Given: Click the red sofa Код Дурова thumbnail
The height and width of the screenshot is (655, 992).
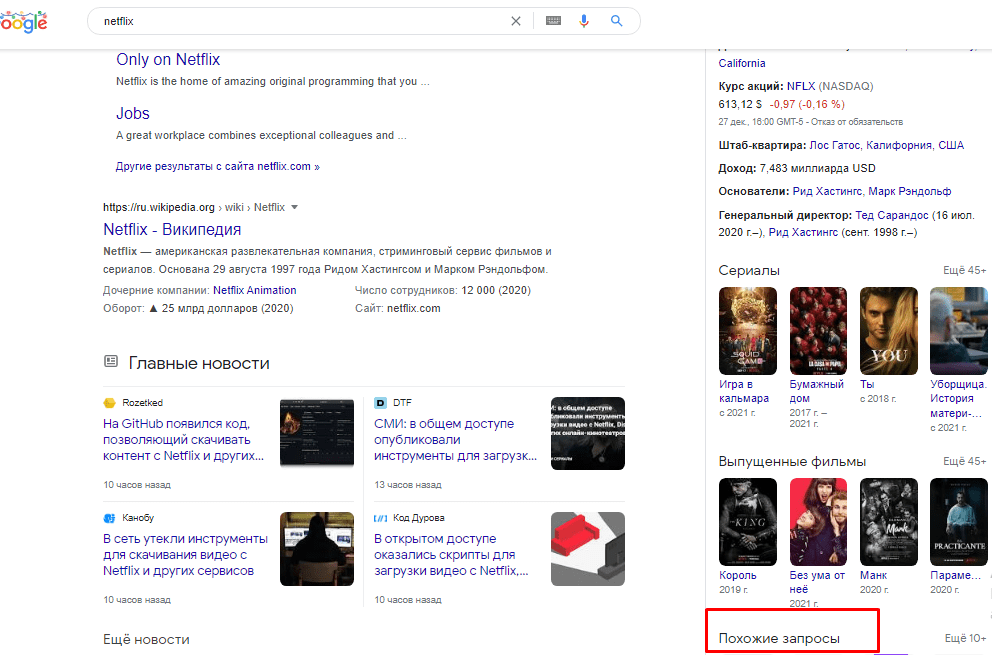Looking at the screenshot, I should click(588, 549).
